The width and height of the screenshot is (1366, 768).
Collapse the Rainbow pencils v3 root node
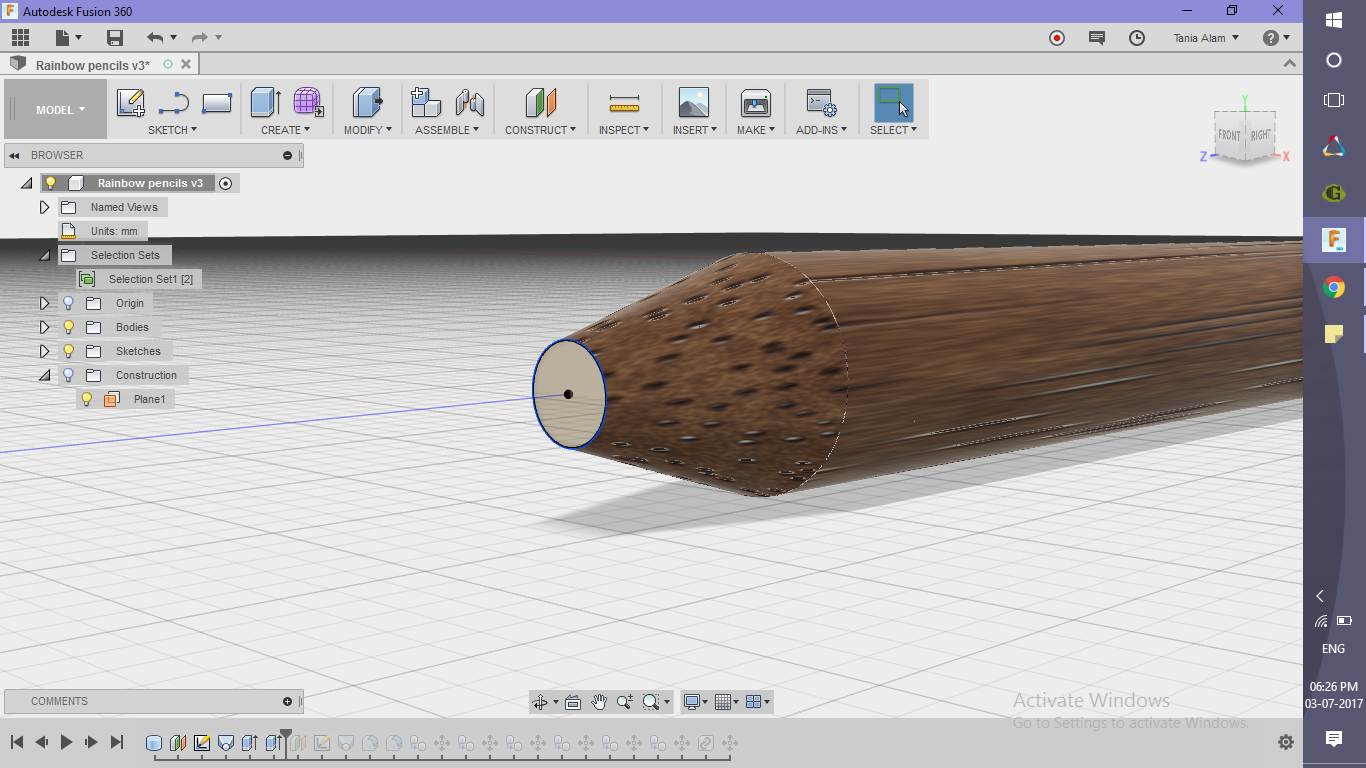(x=26, y=183)
